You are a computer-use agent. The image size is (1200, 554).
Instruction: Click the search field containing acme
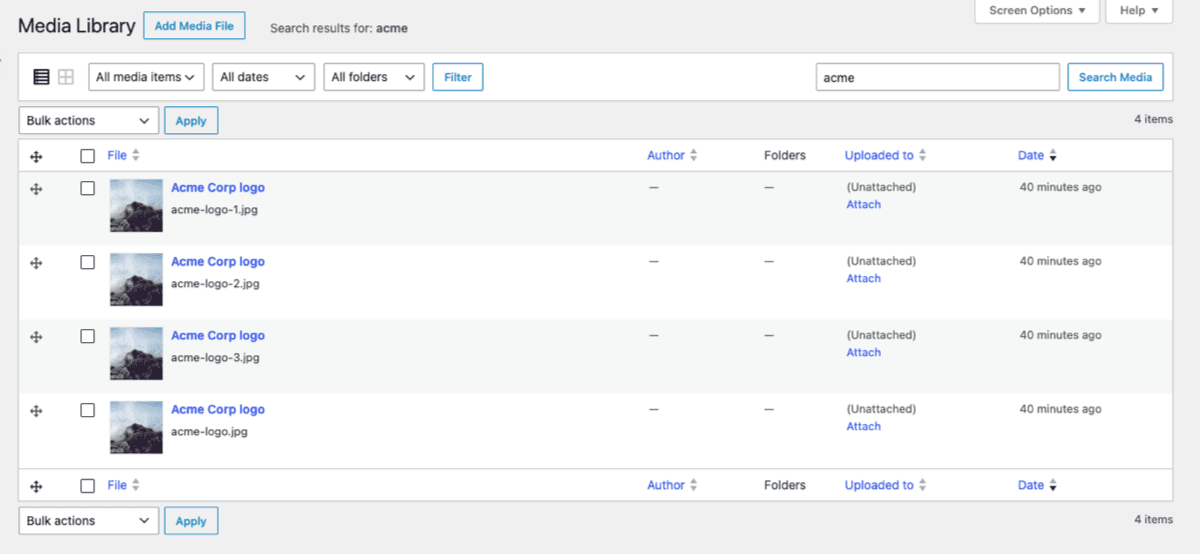point(938,77)
